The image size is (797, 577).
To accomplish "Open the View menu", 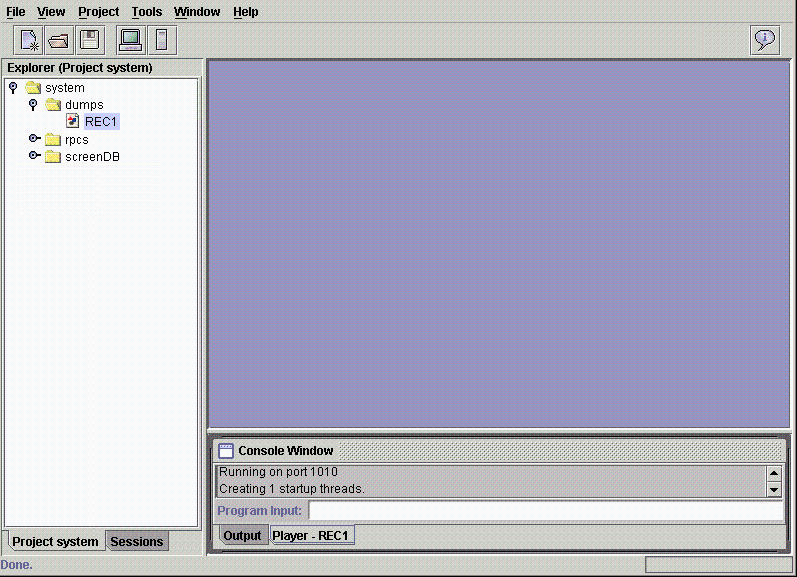I will pos(51,11).
